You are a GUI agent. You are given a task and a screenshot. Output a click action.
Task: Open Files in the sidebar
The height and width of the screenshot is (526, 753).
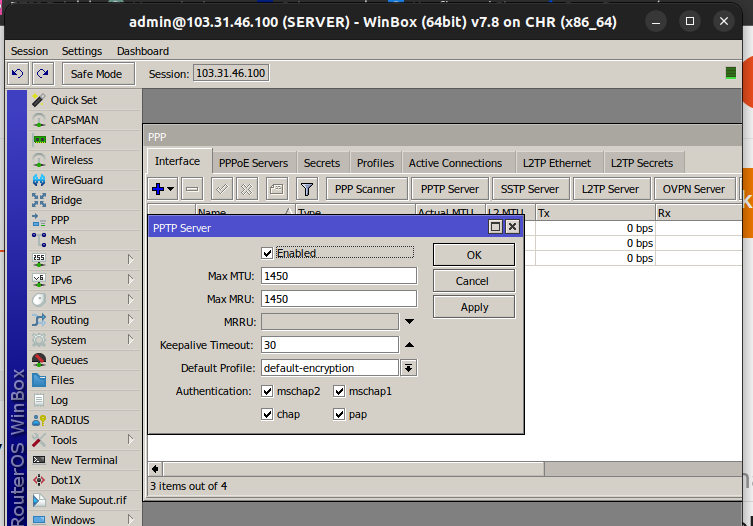(x=84, y=380)
